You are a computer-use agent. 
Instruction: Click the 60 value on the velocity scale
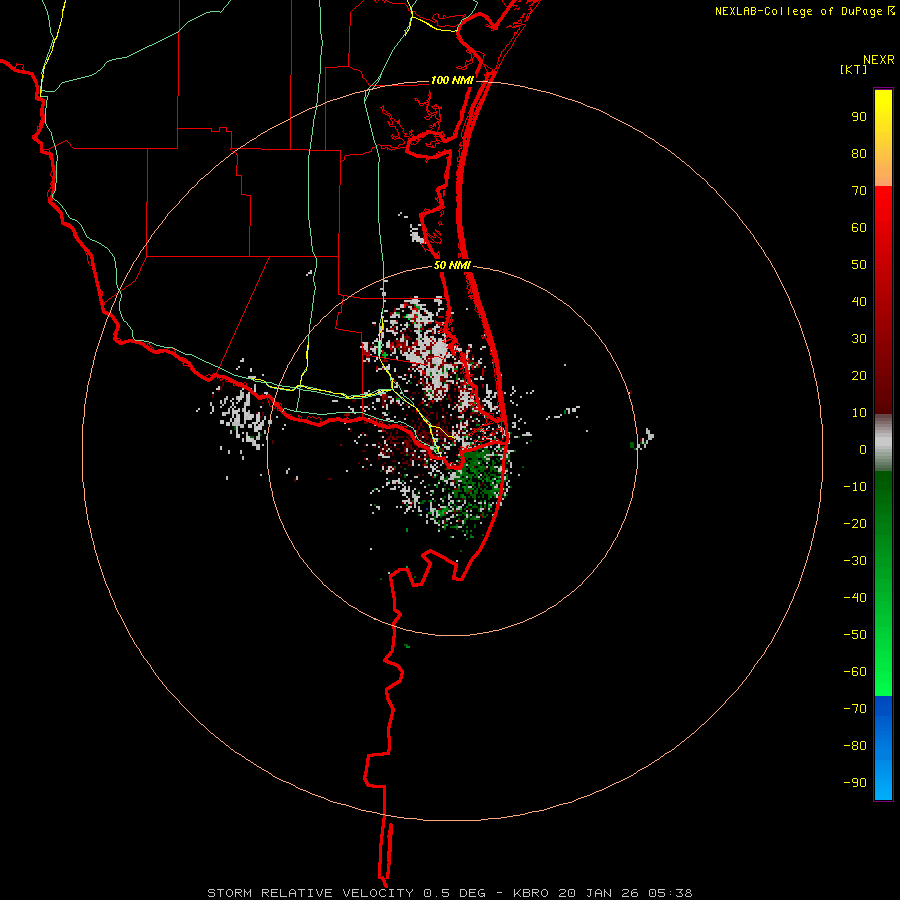tap(859, 227)
